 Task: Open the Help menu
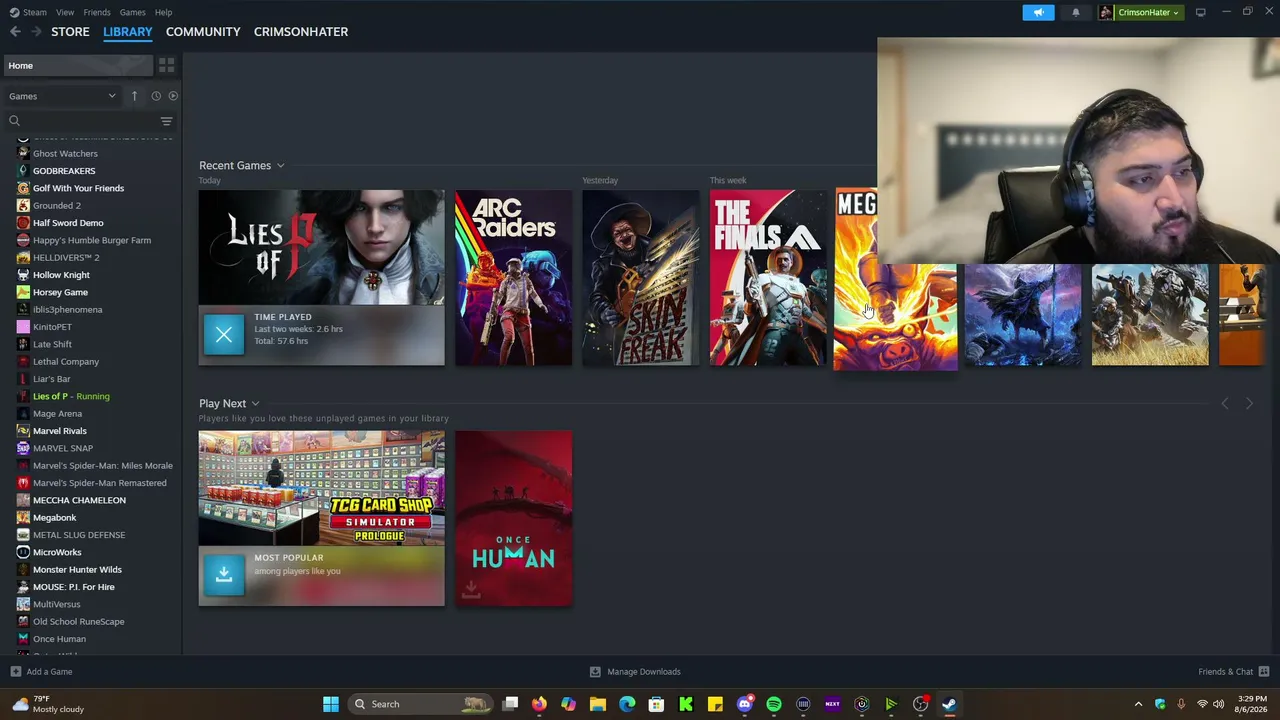(163, 12)
